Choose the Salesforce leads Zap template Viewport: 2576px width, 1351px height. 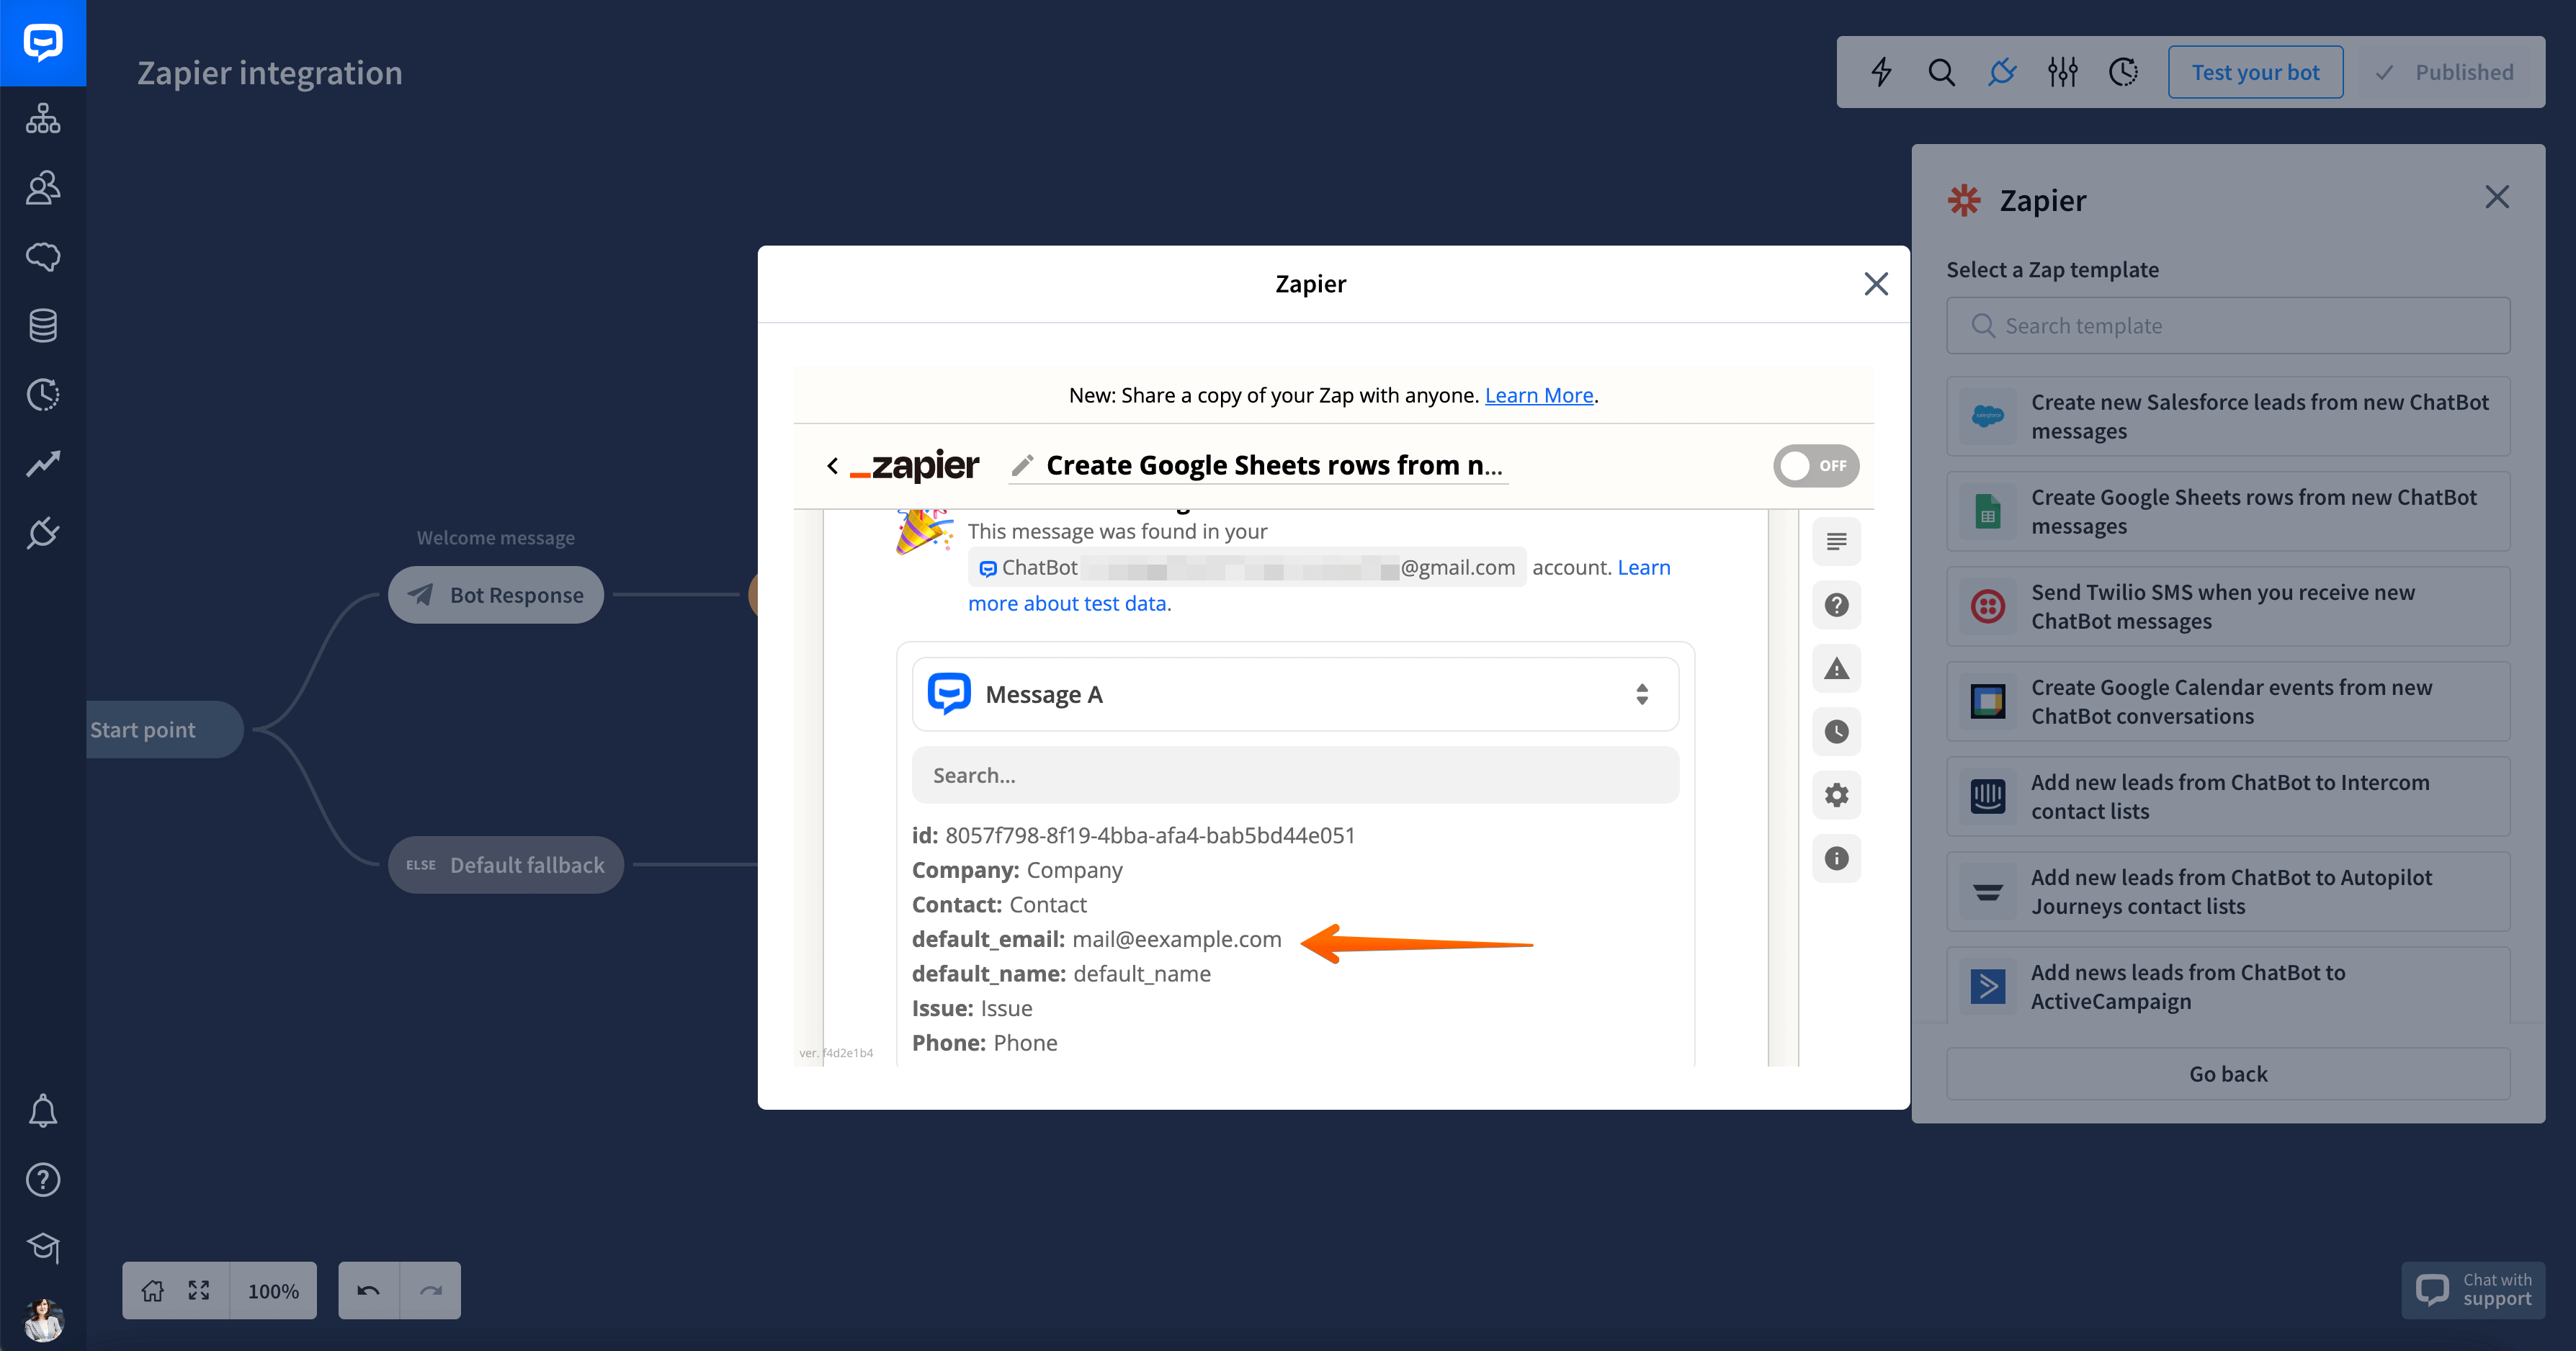coord(2228,417)
